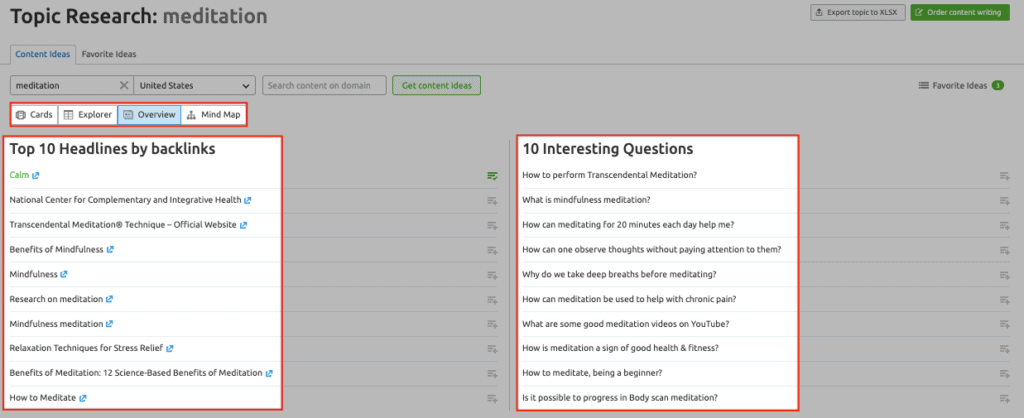Open external link icon beside 'How to Meditate'
This screenshot has height=418, width=1024.
pos(83,397)
